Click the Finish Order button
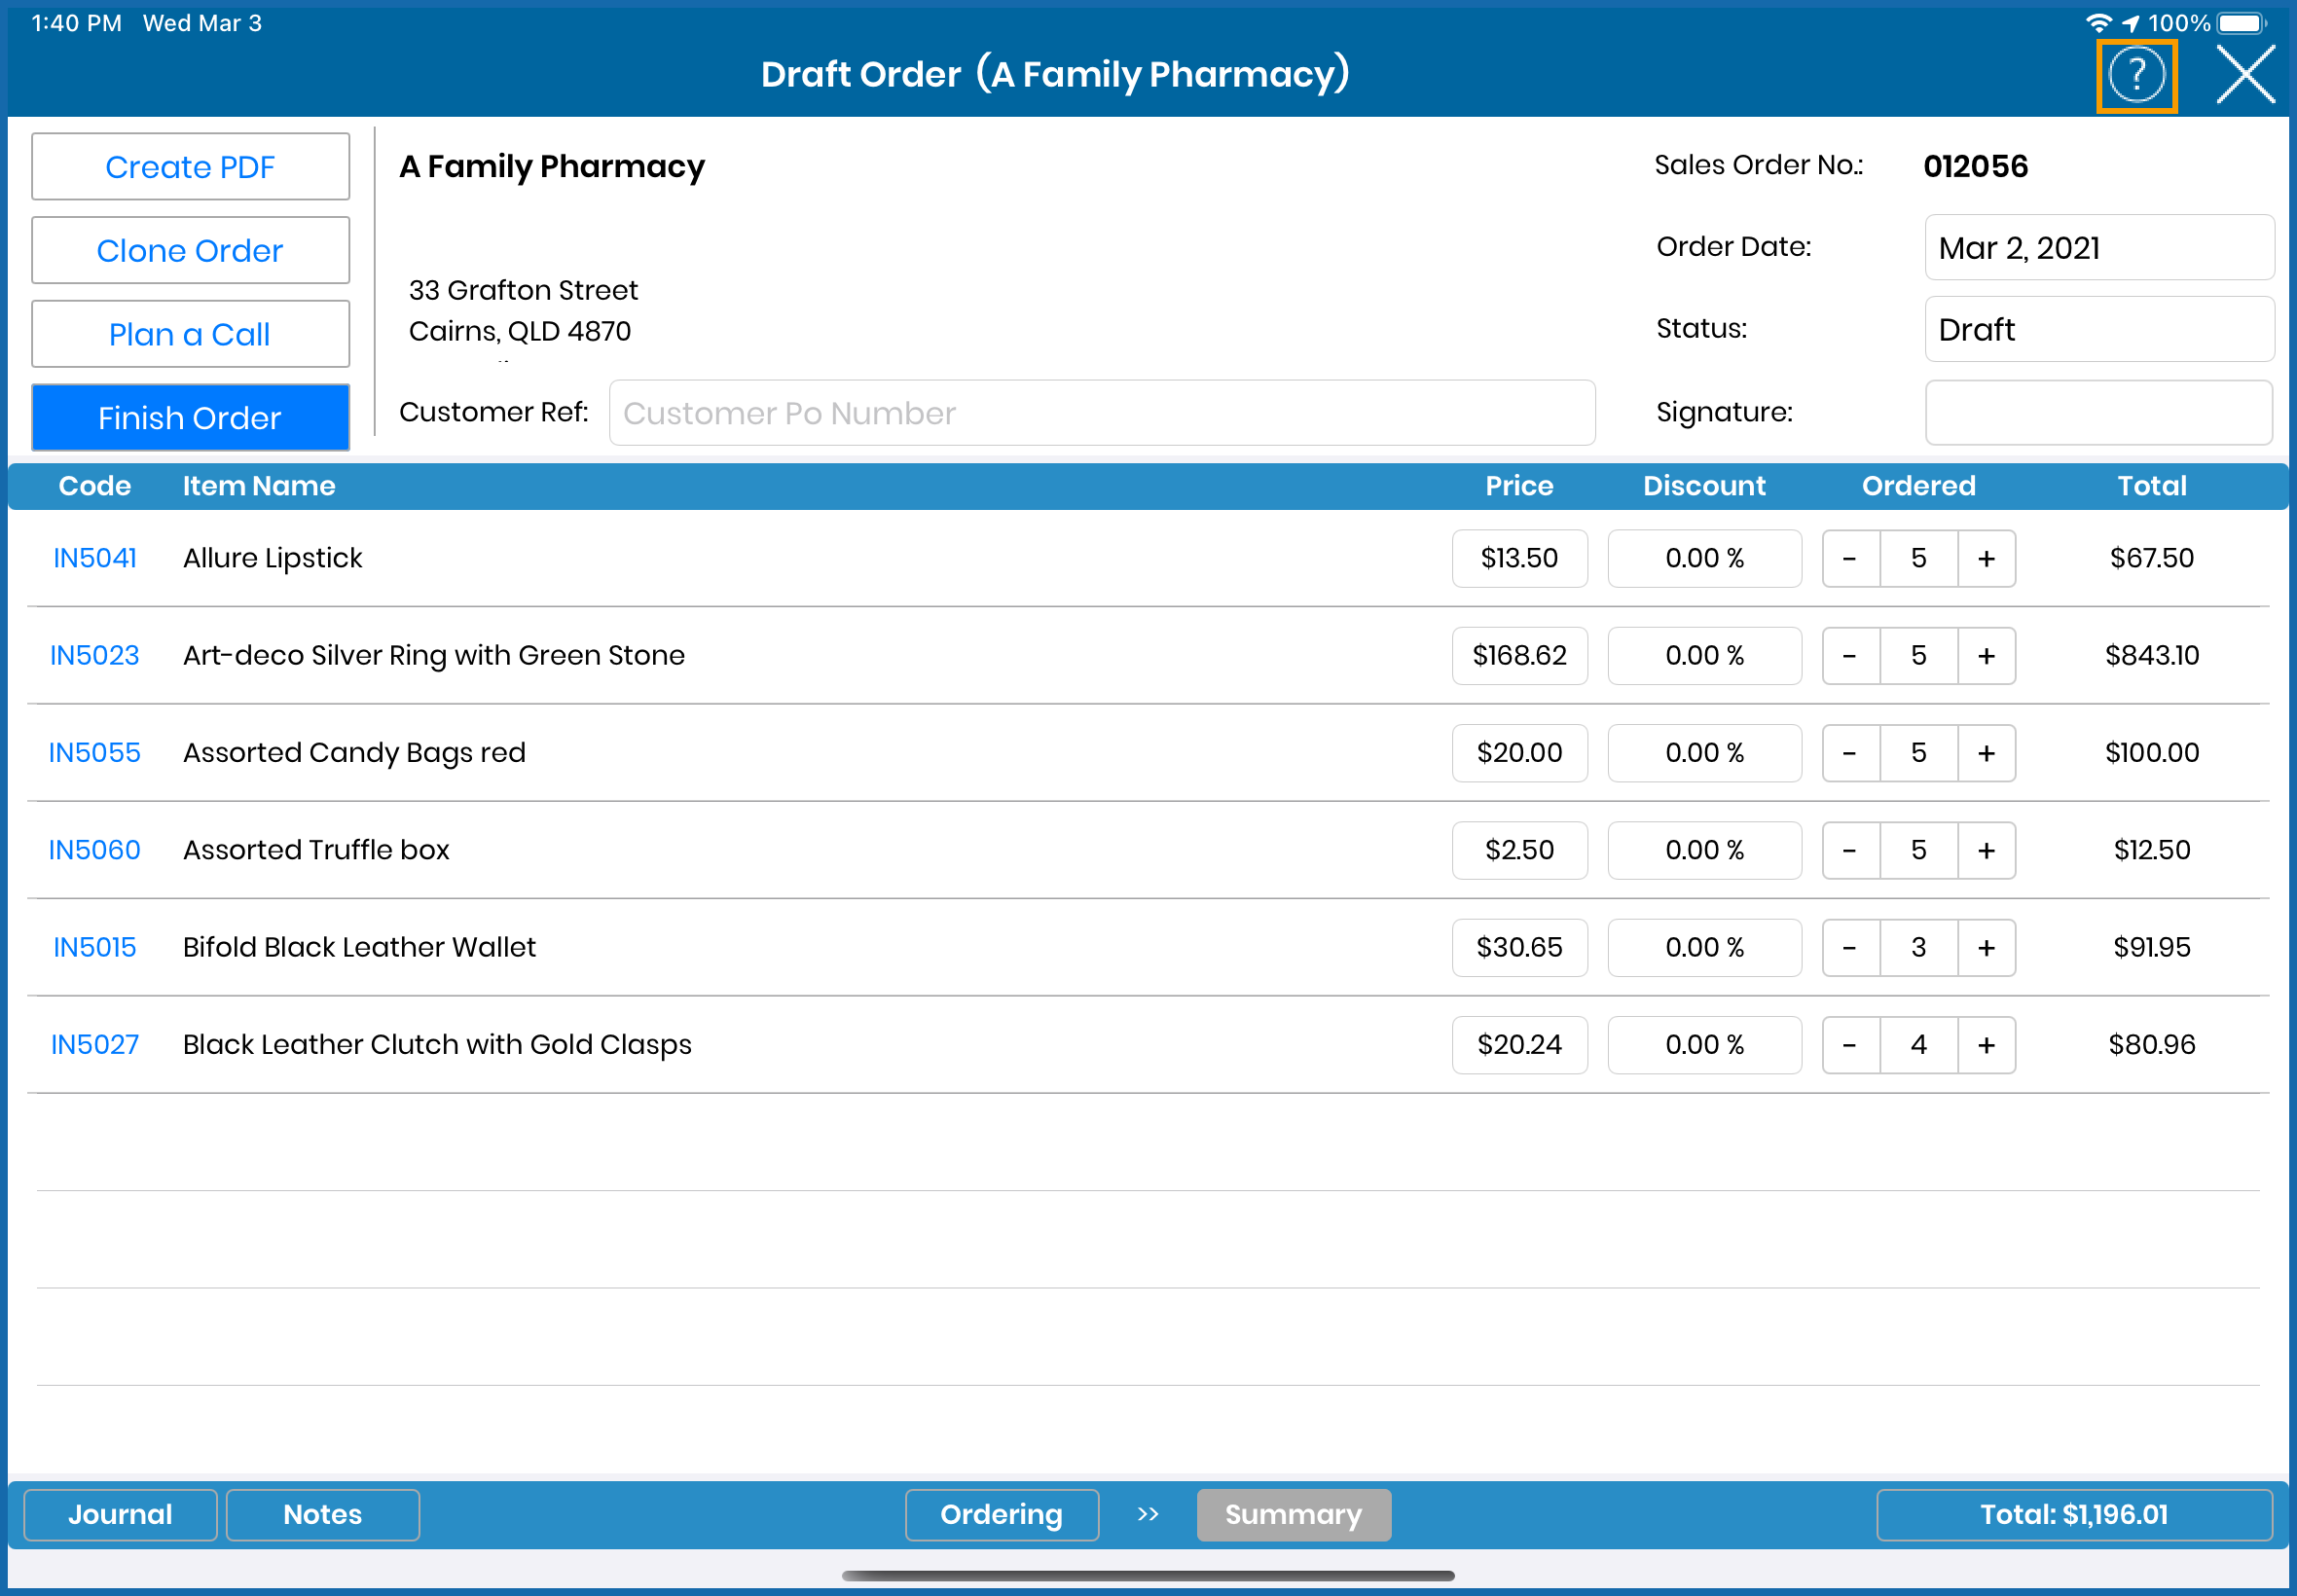Screen dimensions: 2297x1596 pyautogui.click(x=190, y=417)
